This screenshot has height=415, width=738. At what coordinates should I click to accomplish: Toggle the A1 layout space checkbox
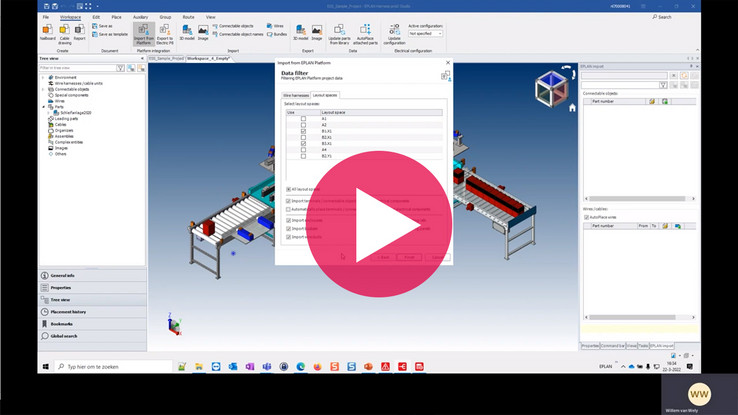[x=303, y=119]
